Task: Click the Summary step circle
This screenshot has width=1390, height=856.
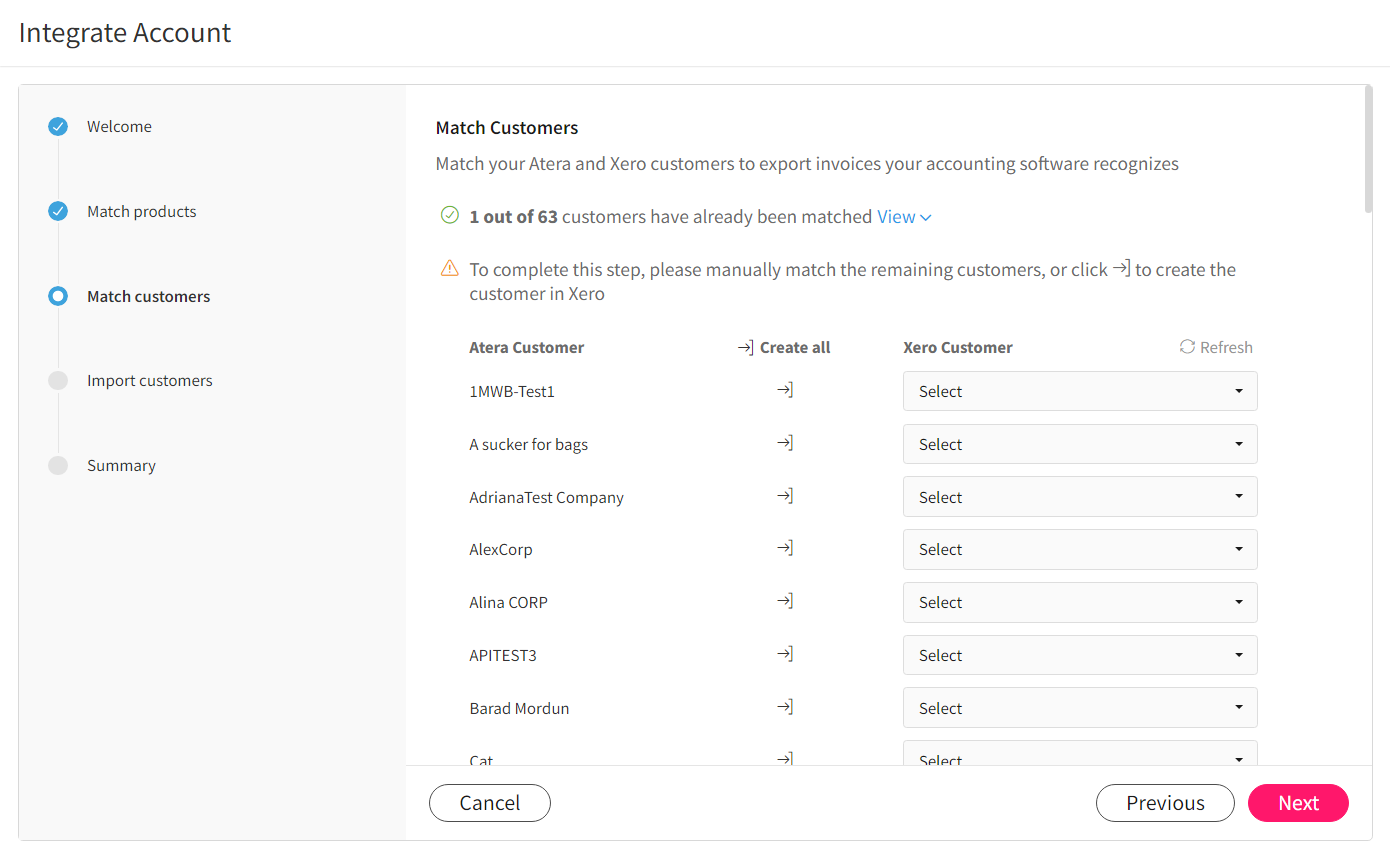Action: 58,466
